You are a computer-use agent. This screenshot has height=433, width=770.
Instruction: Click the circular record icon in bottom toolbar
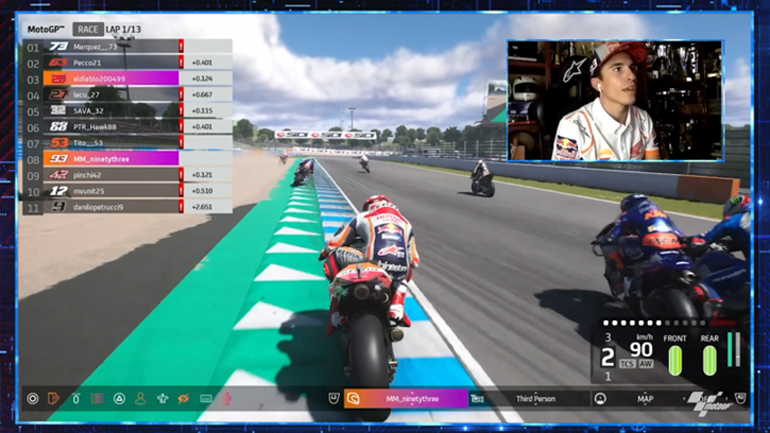32,398
